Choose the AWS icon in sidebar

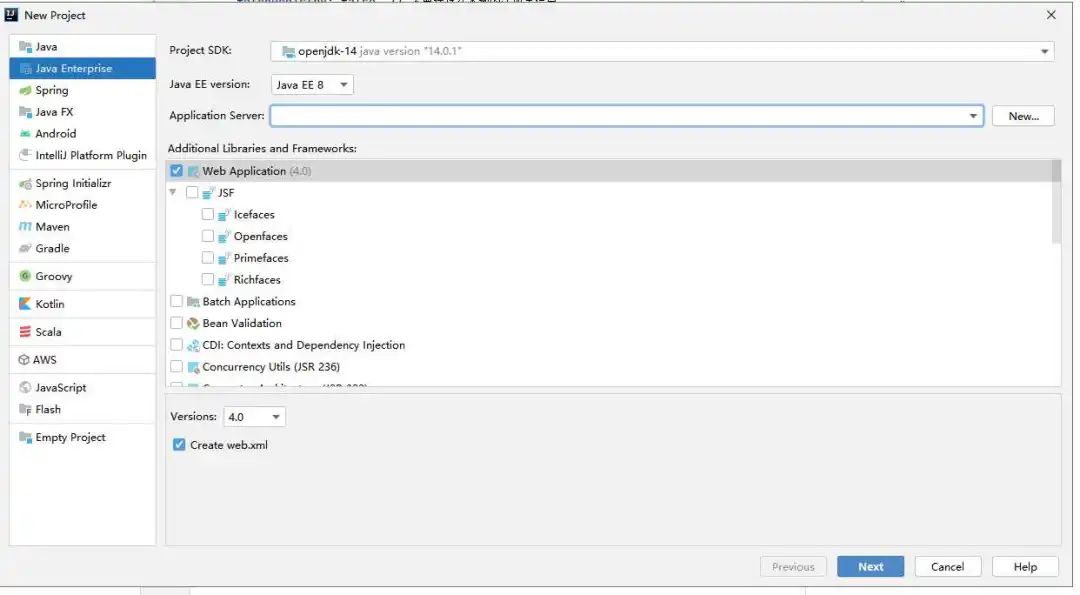24,359
